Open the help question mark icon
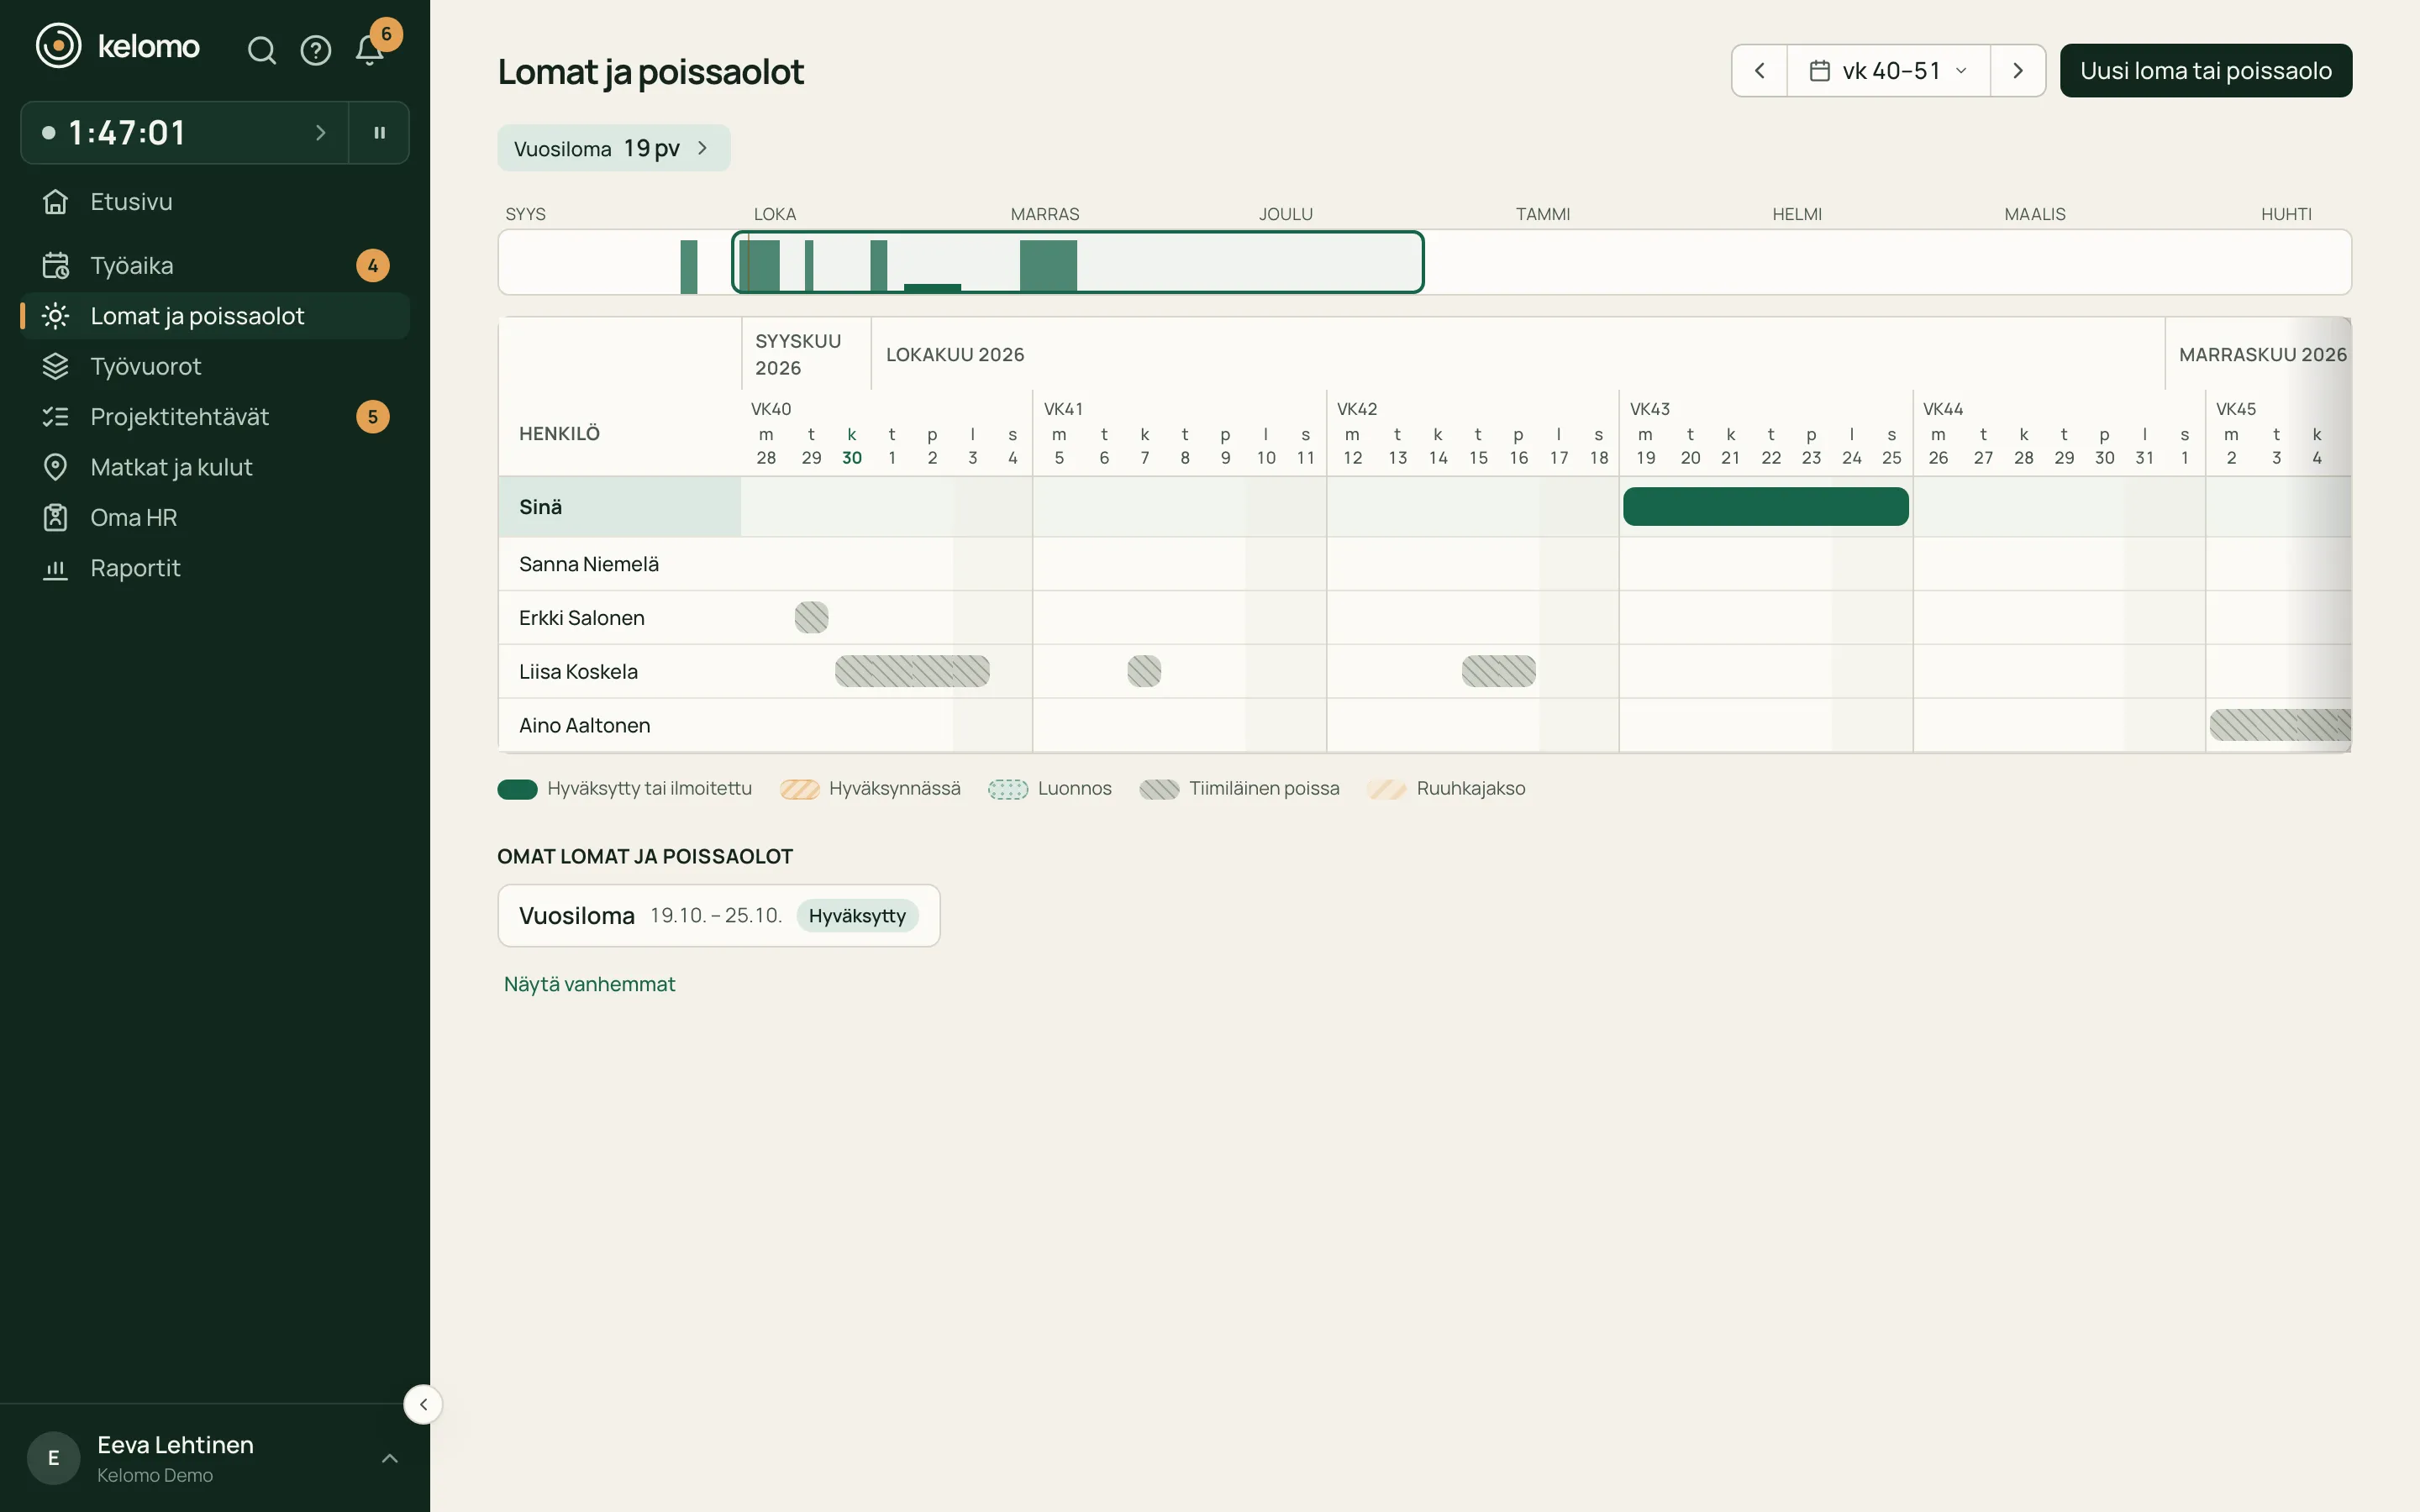The width and height of the screenshot is (2420, 1512). (x=316, y=50)
